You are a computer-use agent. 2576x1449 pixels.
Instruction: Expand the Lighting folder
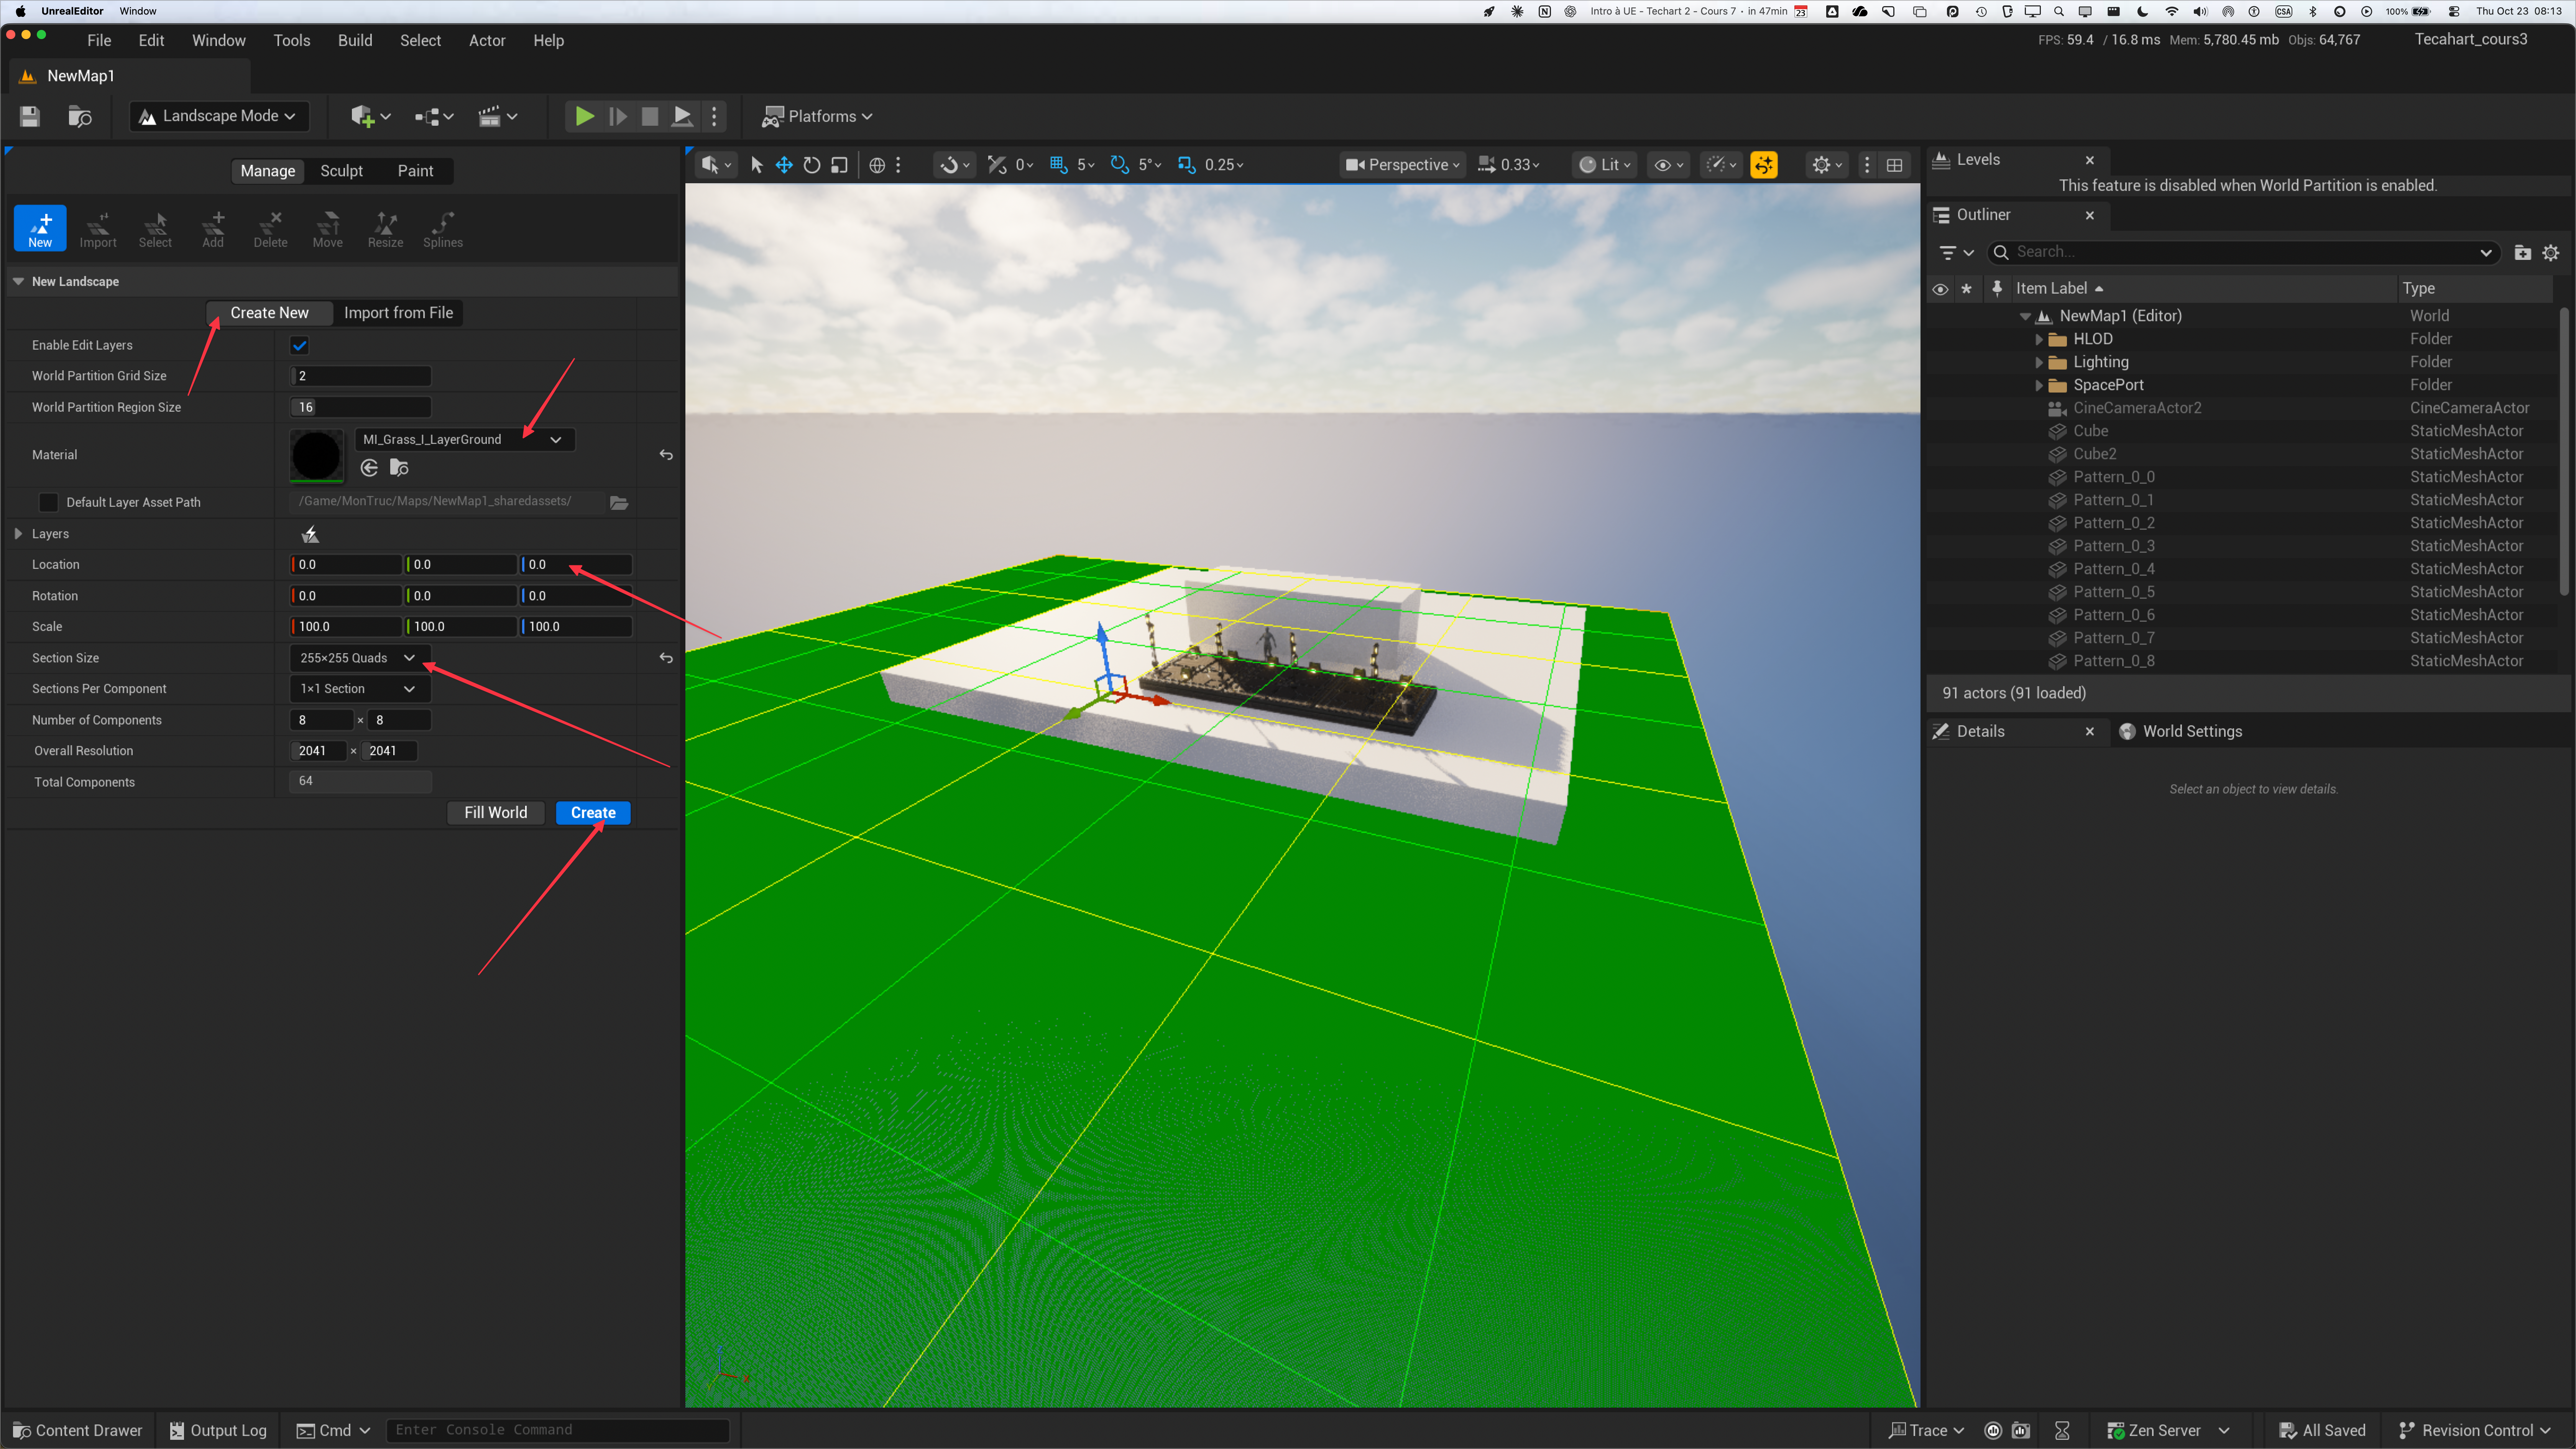click(2039, 362)
